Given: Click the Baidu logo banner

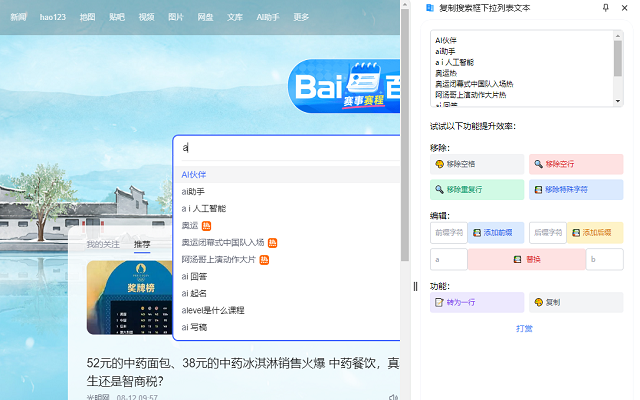Looking at the screenshot, I should [x=344, y=86].
